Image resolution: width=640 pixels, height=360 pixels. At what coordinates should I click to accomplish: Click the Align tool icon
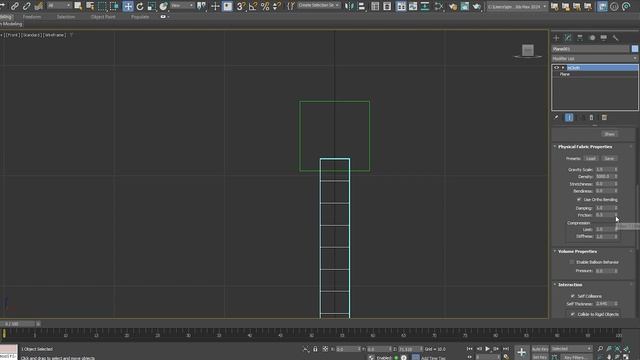click(x=362, y=6)
